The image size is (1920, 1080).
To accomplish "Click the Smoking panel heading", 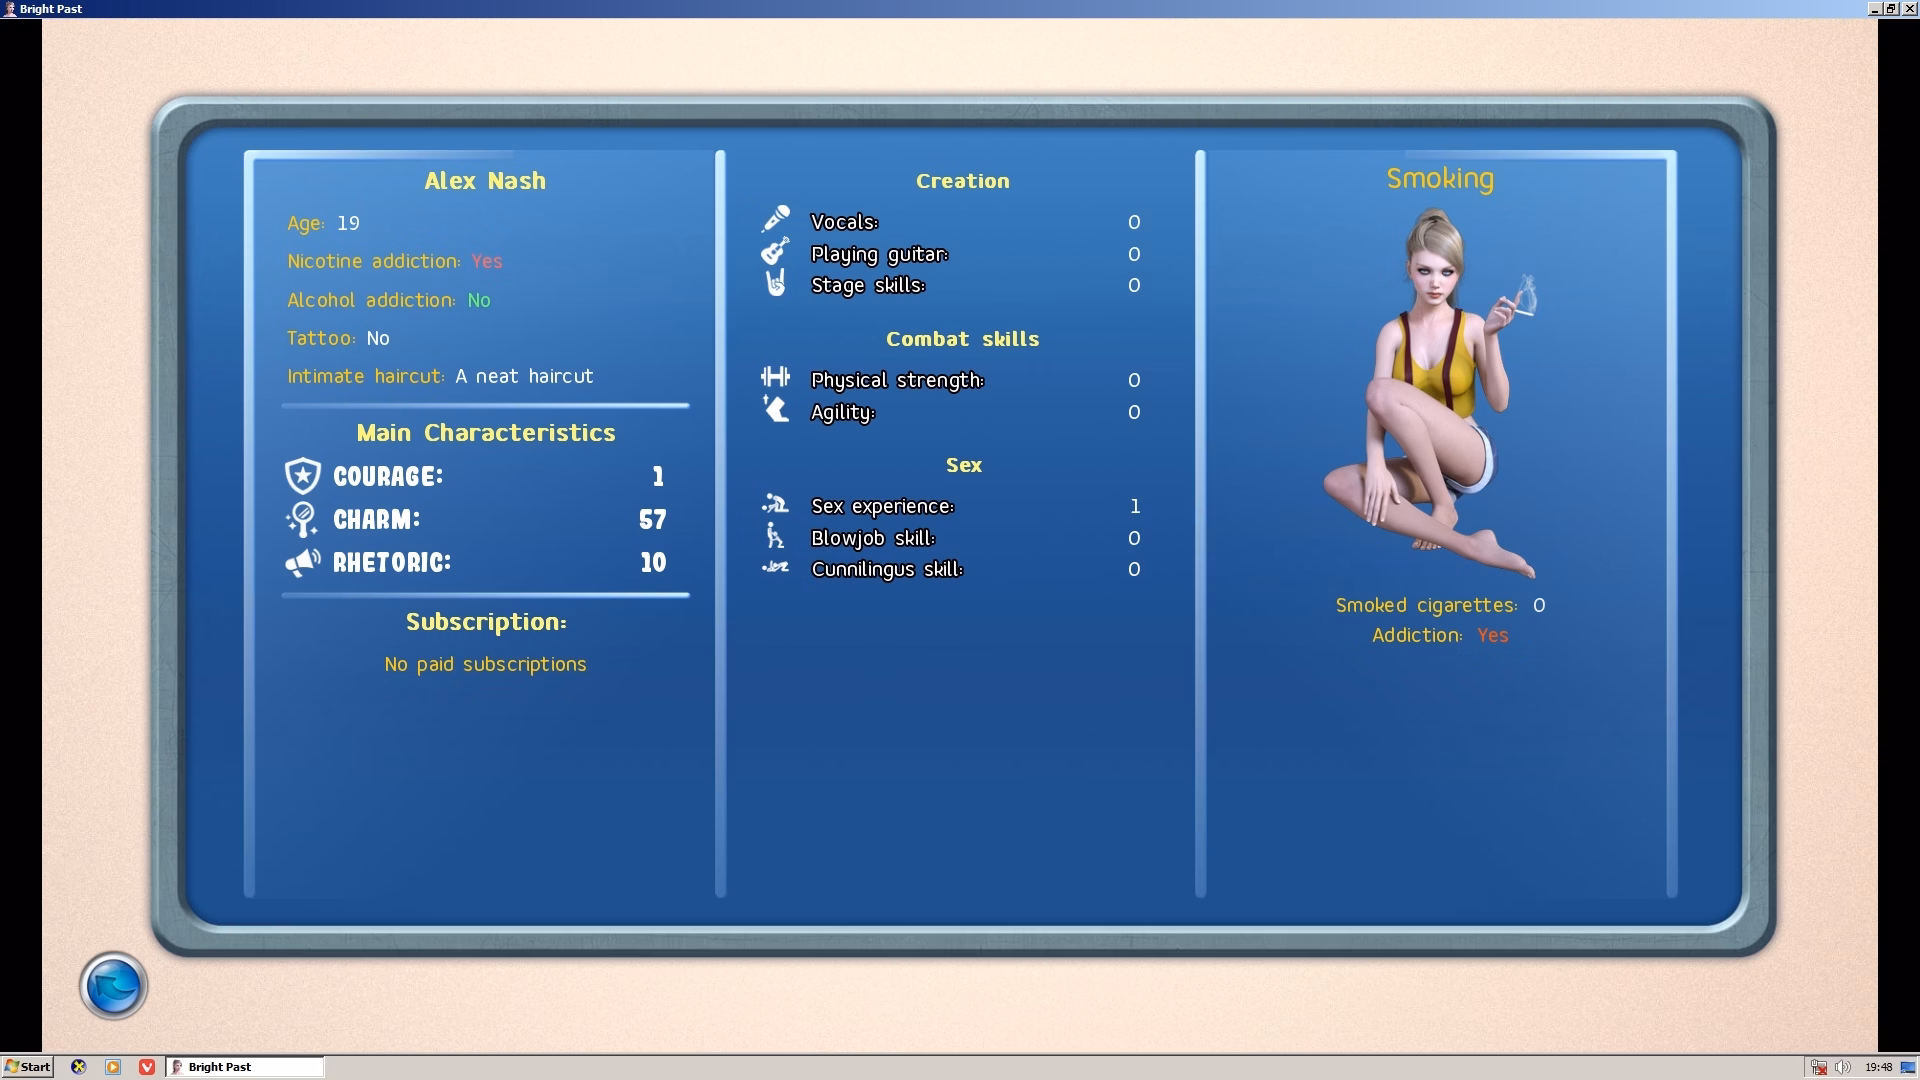I will pyautogui.click(x=1439, y=179).
